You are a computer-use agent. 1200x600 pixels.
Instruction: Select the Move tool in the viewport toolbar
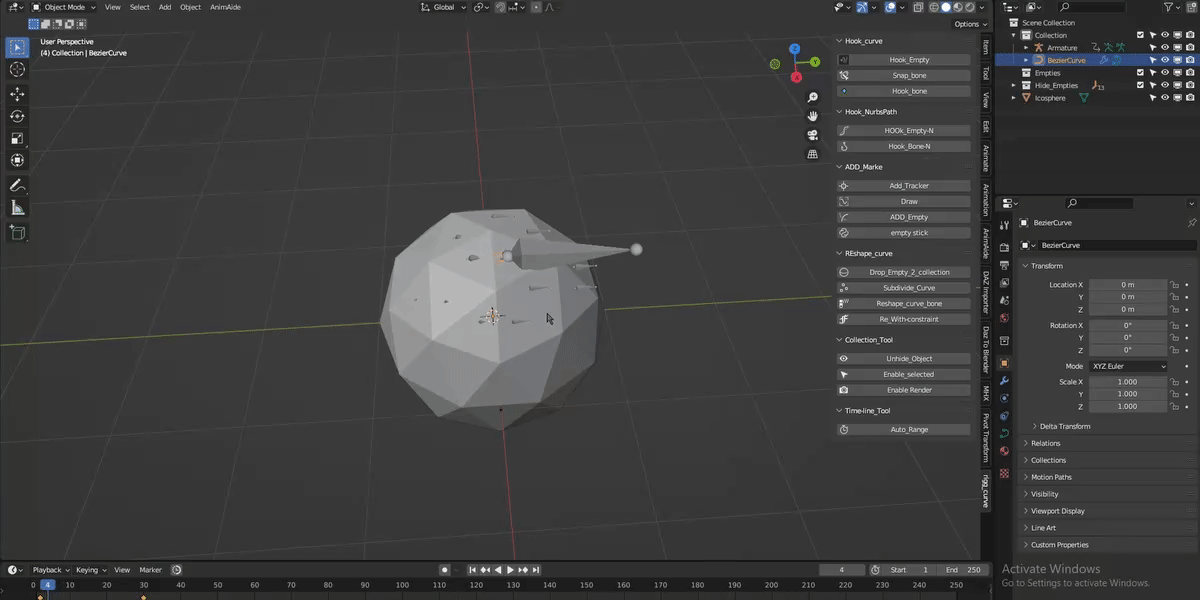pos(16,92)
